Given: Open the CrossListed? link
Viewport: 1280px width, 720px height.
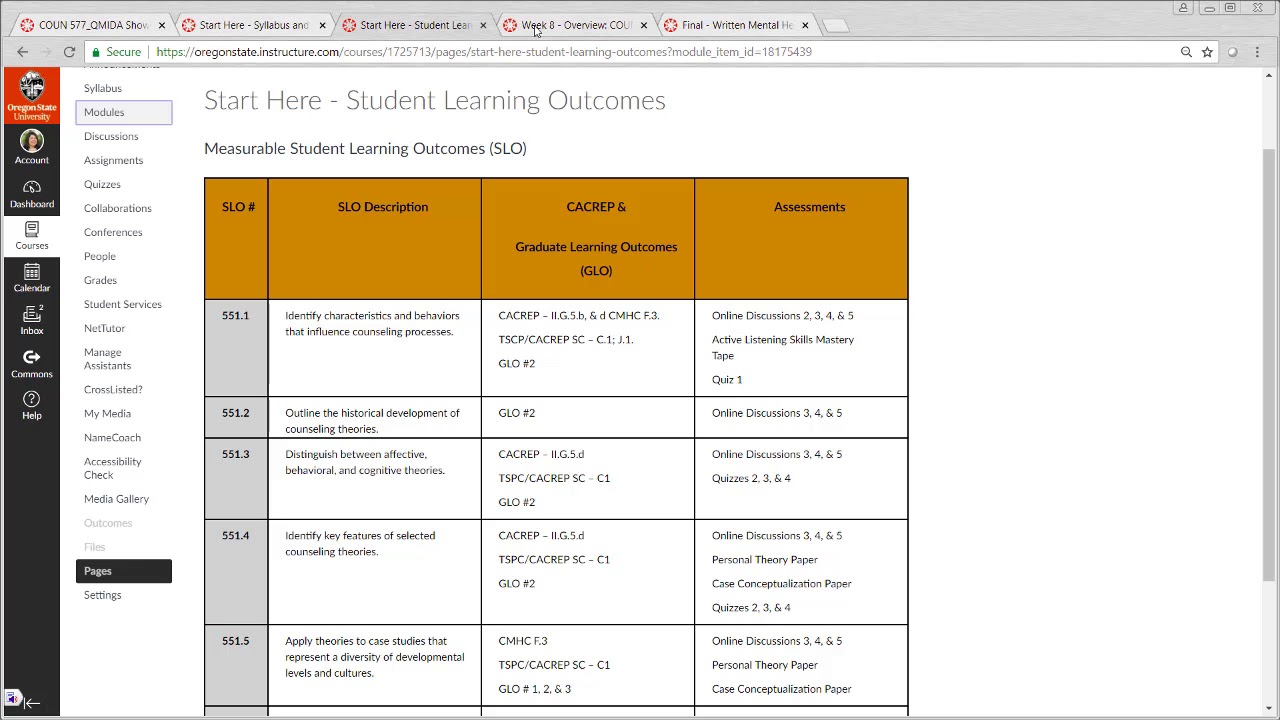Looking at the screenshot, I should tap(113, 389).
